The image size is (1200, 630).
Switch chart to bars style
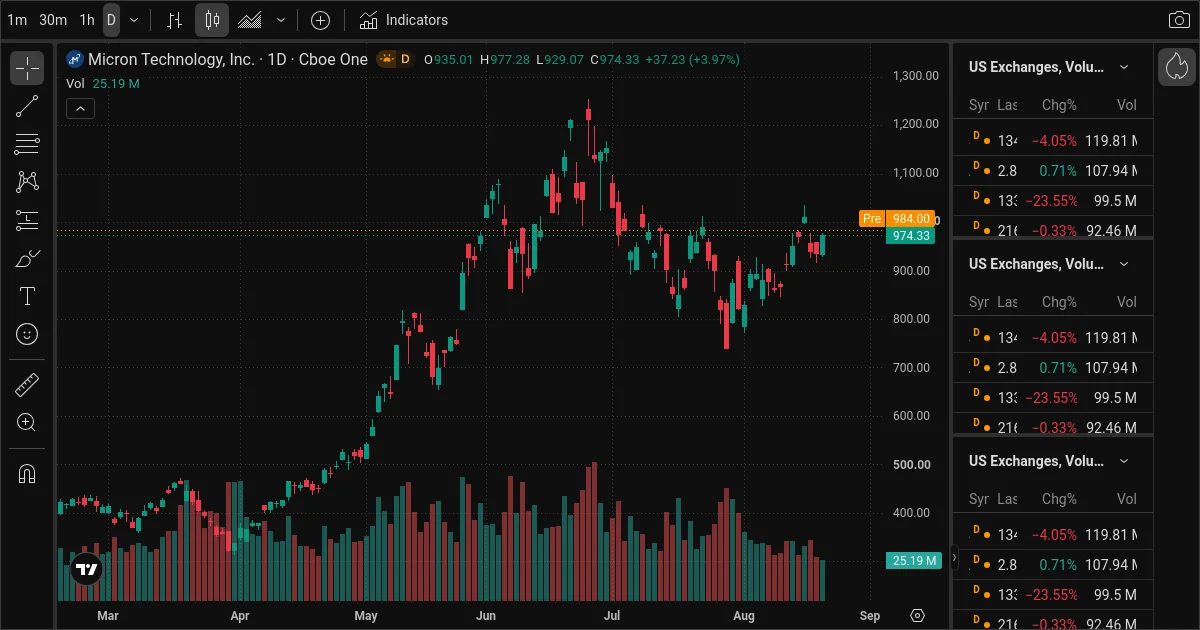(175, 20)
